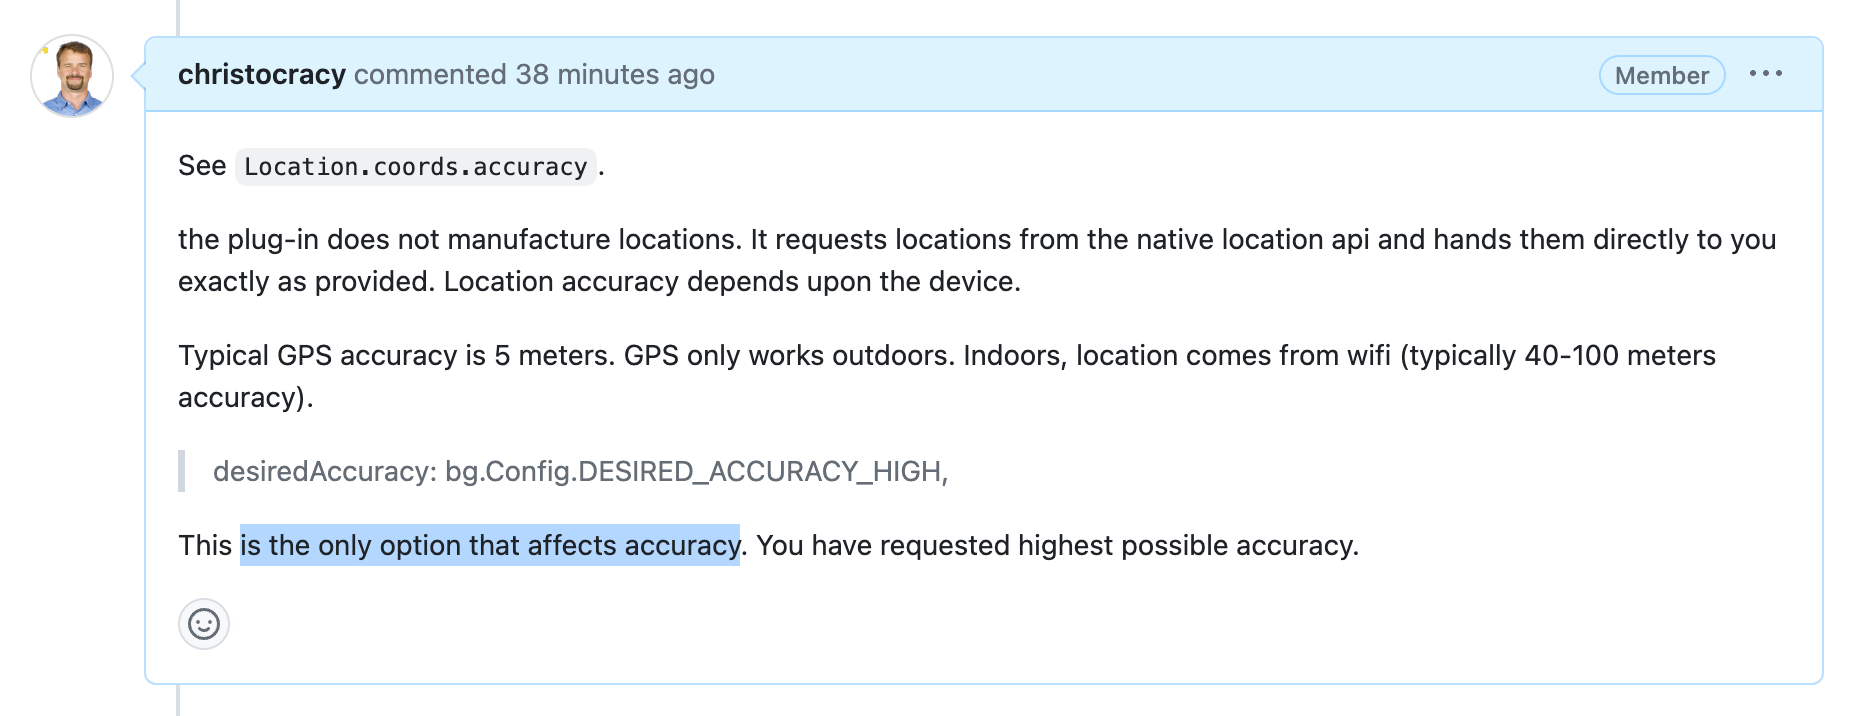The height and width of the screenshot is (716, 1850).
Task: Select the Location.coords.accuracy code snippet
Action: point(414,166)
